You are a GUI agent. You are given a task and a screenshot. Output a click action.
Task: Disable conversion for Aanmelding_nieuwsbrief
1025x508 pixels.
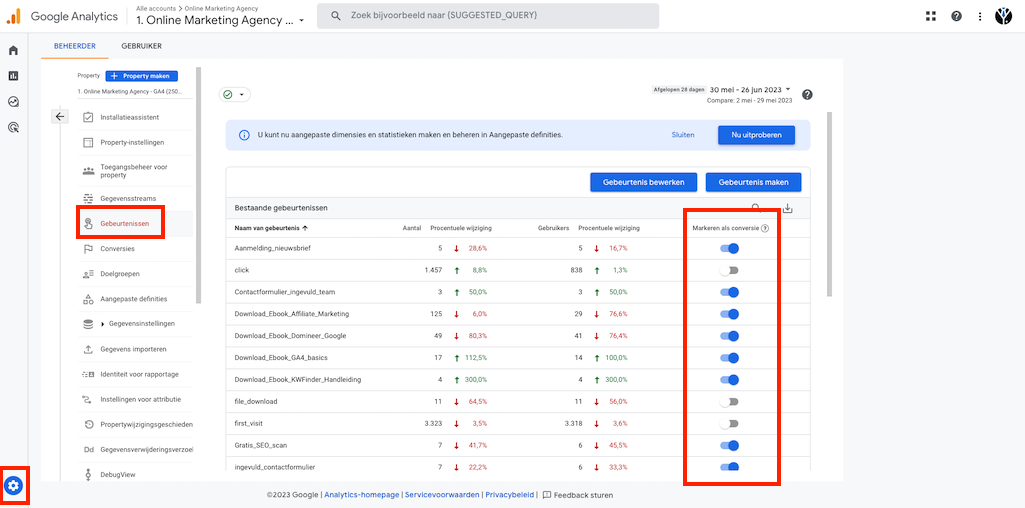(729, 248)
